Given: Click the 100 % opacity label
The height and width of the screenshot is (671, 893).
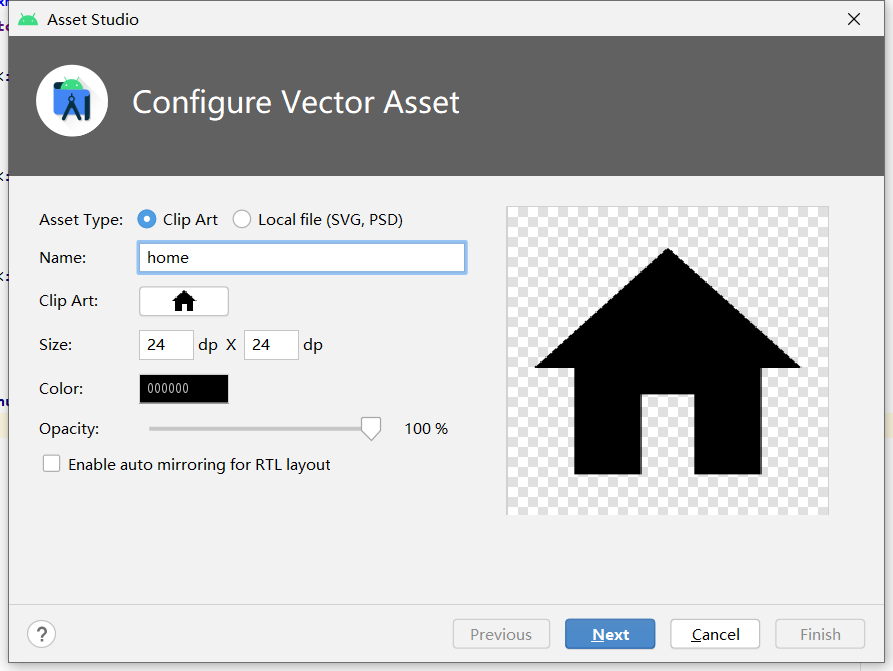Looking at the screenshot, I should click(x=425, y=428).
